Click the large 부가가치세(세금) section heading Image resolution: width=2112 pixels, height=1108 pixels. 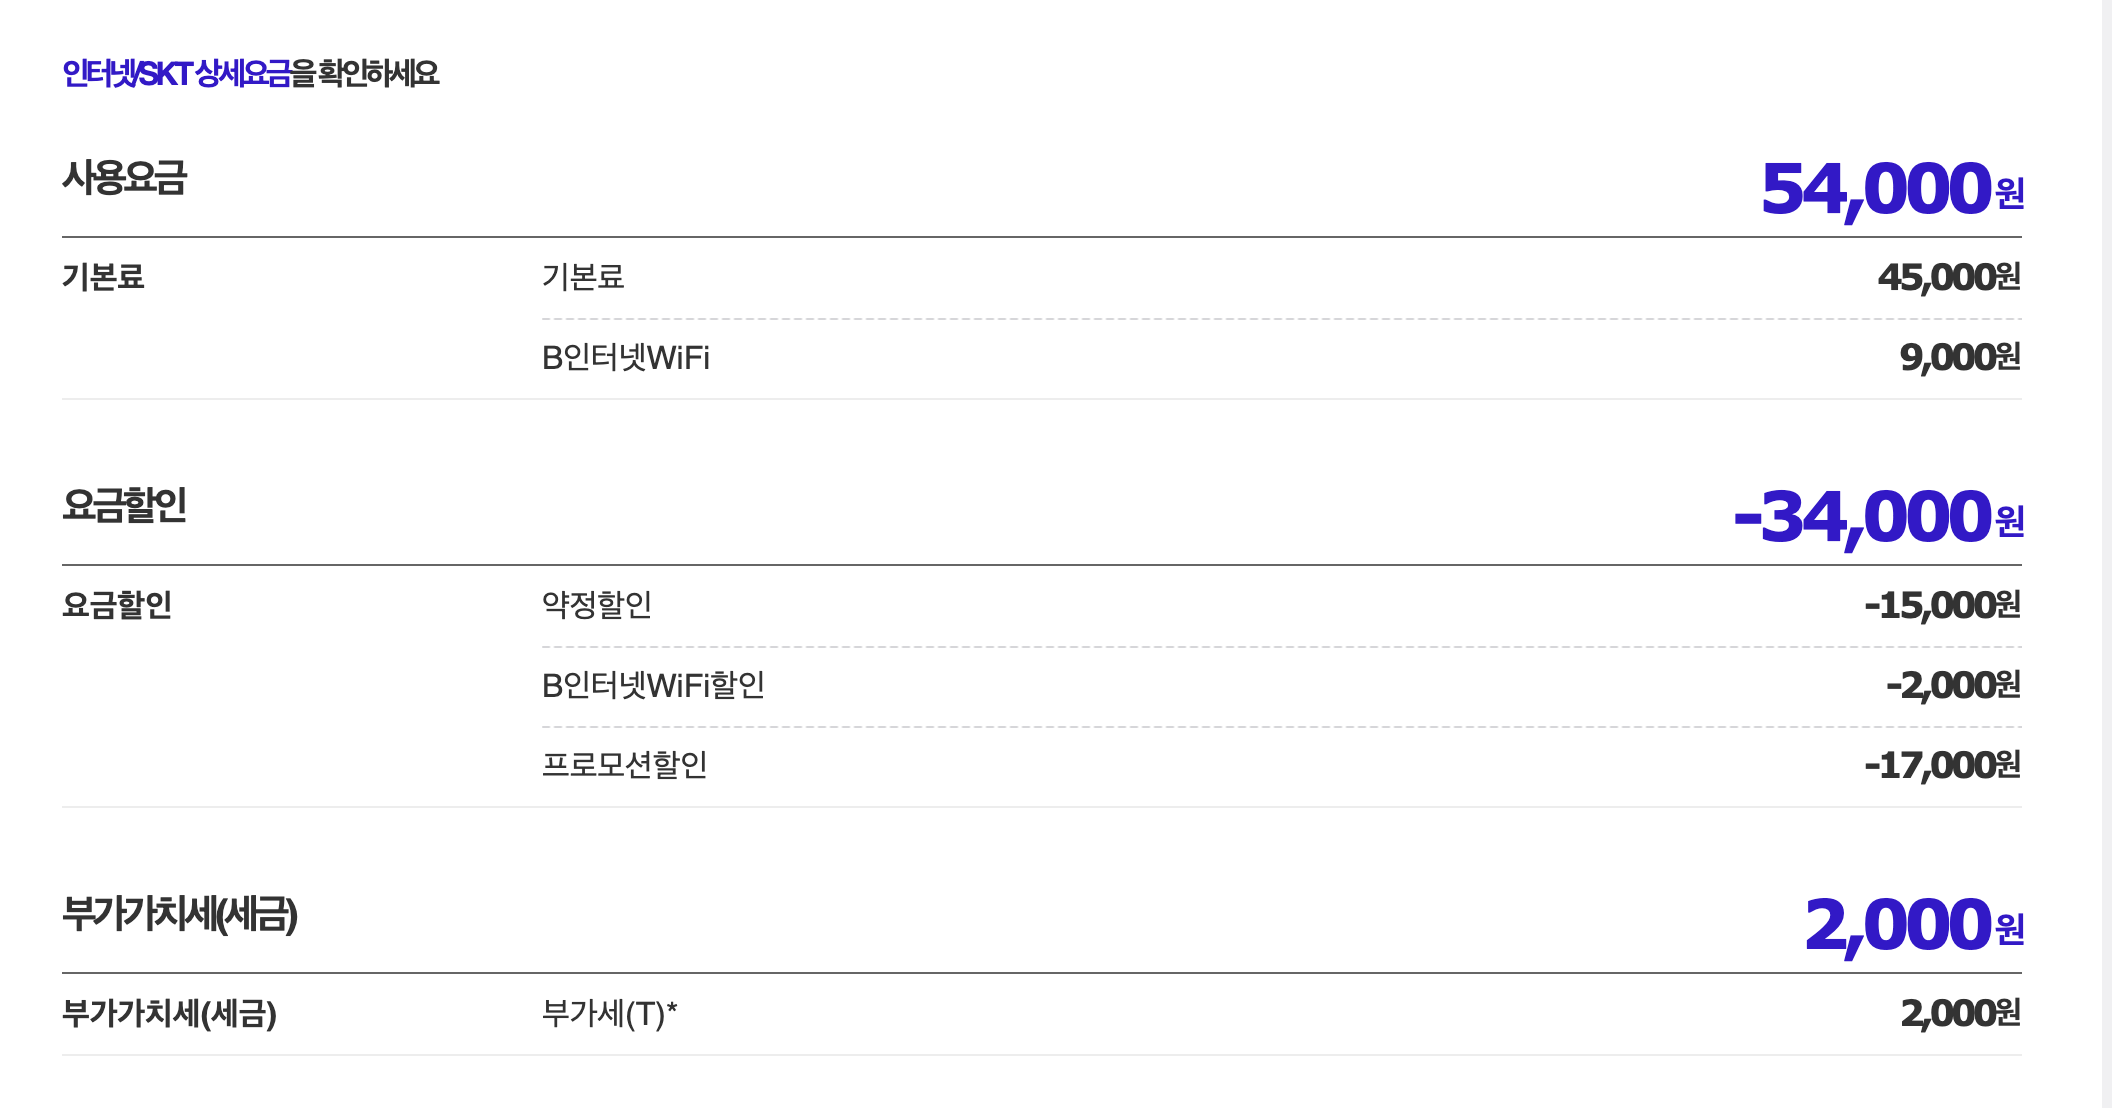click(x=180, y=914)
